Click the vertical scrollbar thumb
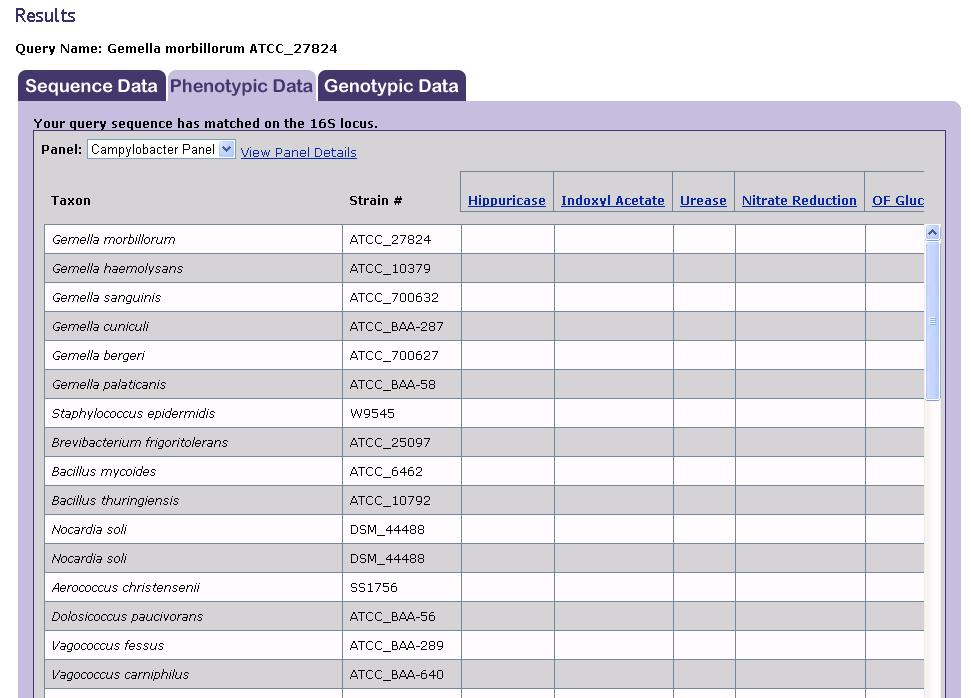Screen dimensions: 972x698 coord(932,321)
